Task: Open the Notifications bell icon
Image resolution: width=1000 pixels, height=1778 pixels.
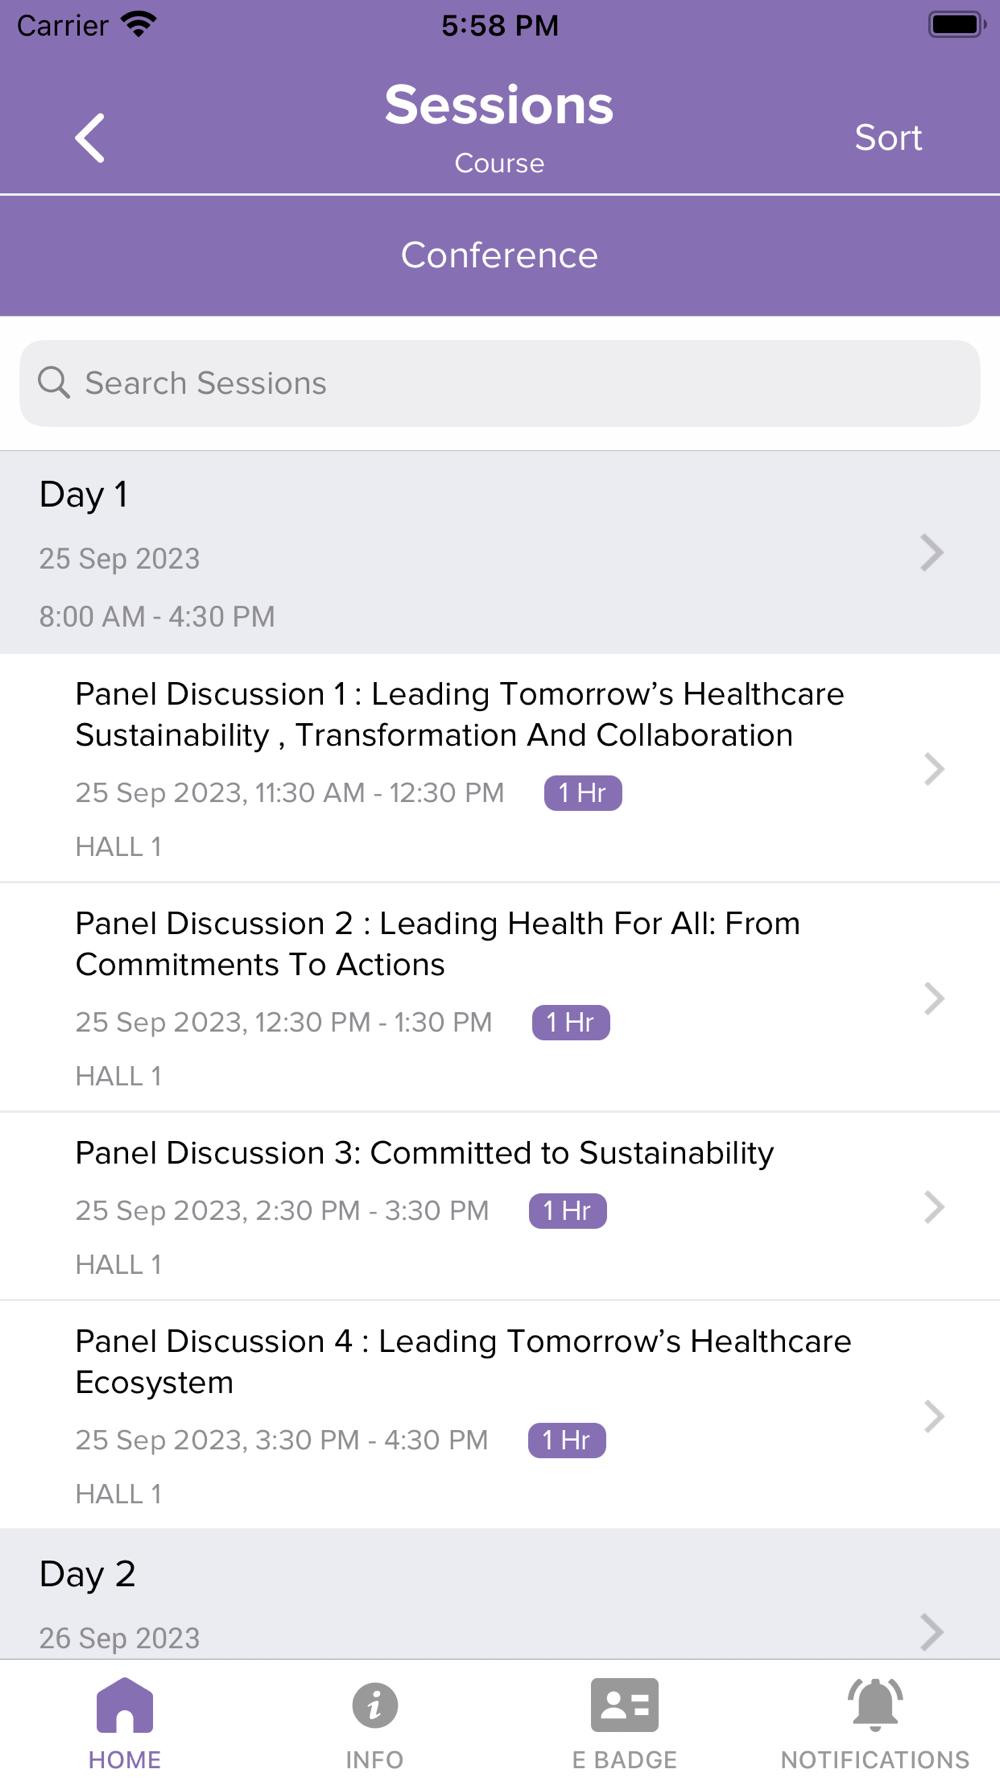Action: coord(875,1705)
